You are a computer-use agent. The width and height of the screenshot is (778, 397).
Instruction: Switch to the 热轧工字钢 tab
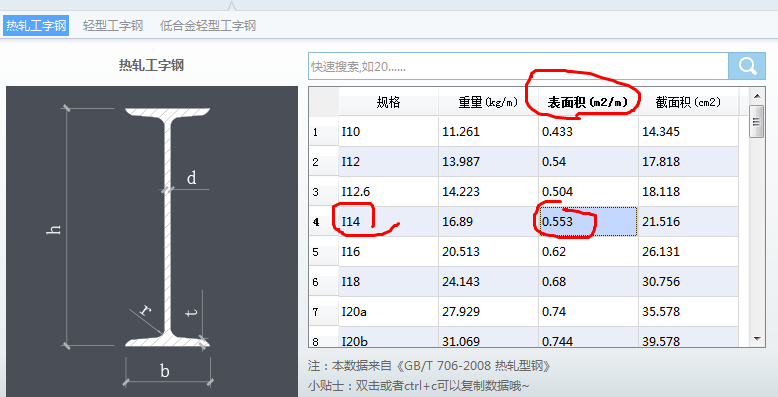[x=36, y=25]
